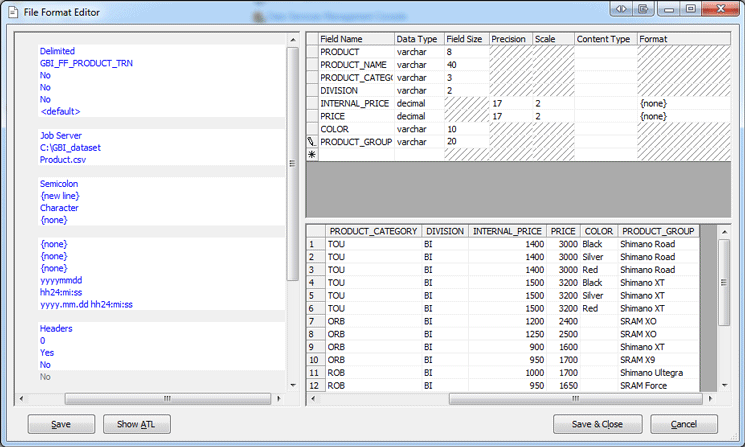The height and width of the screenshot is (447, 745).
Task: Click the Data Type column header
Action: click(x=419, y=39)
